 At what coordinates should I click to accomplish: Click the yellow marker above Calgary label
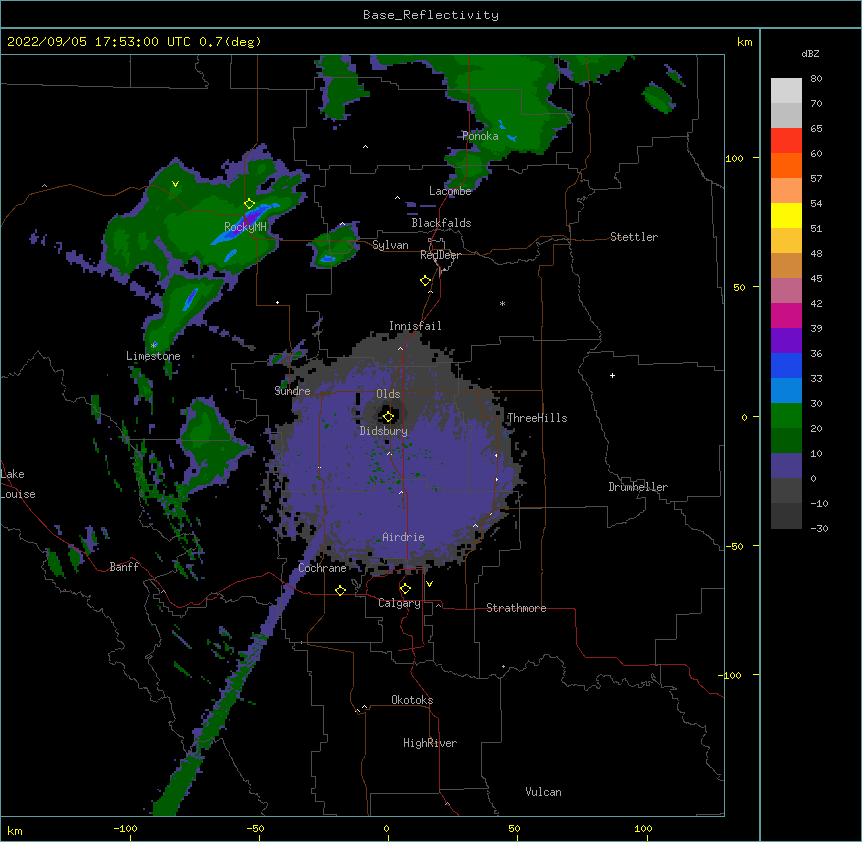[x=405, y=589]
